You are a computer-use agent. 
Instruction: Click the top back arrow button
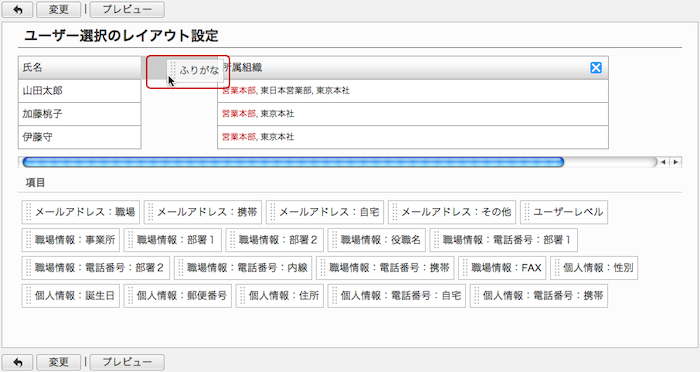17,9
